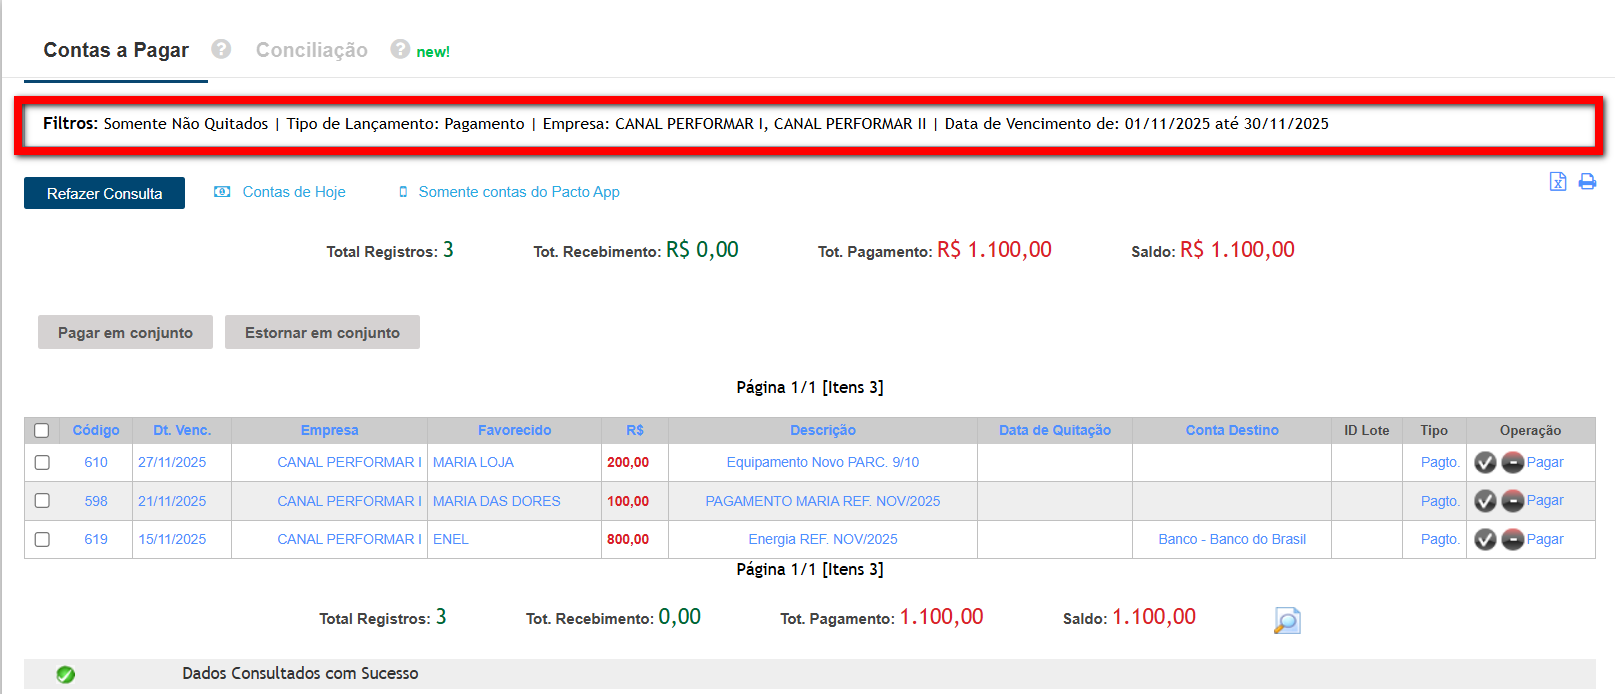Viewport: 1615px width, 694px height.
Task: Export results with the spreadsheet icon
Action: (1557, 181)
